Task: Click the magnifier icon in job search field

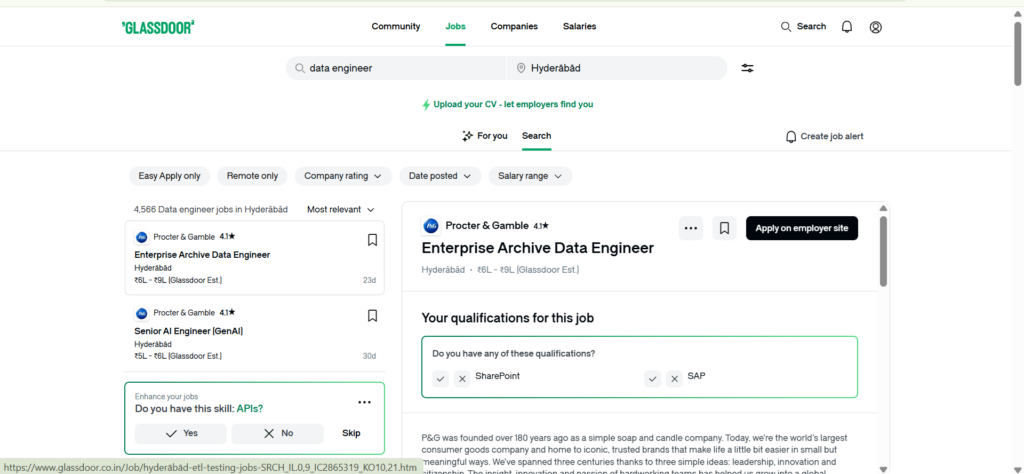Action: click(x=300, y=68)
